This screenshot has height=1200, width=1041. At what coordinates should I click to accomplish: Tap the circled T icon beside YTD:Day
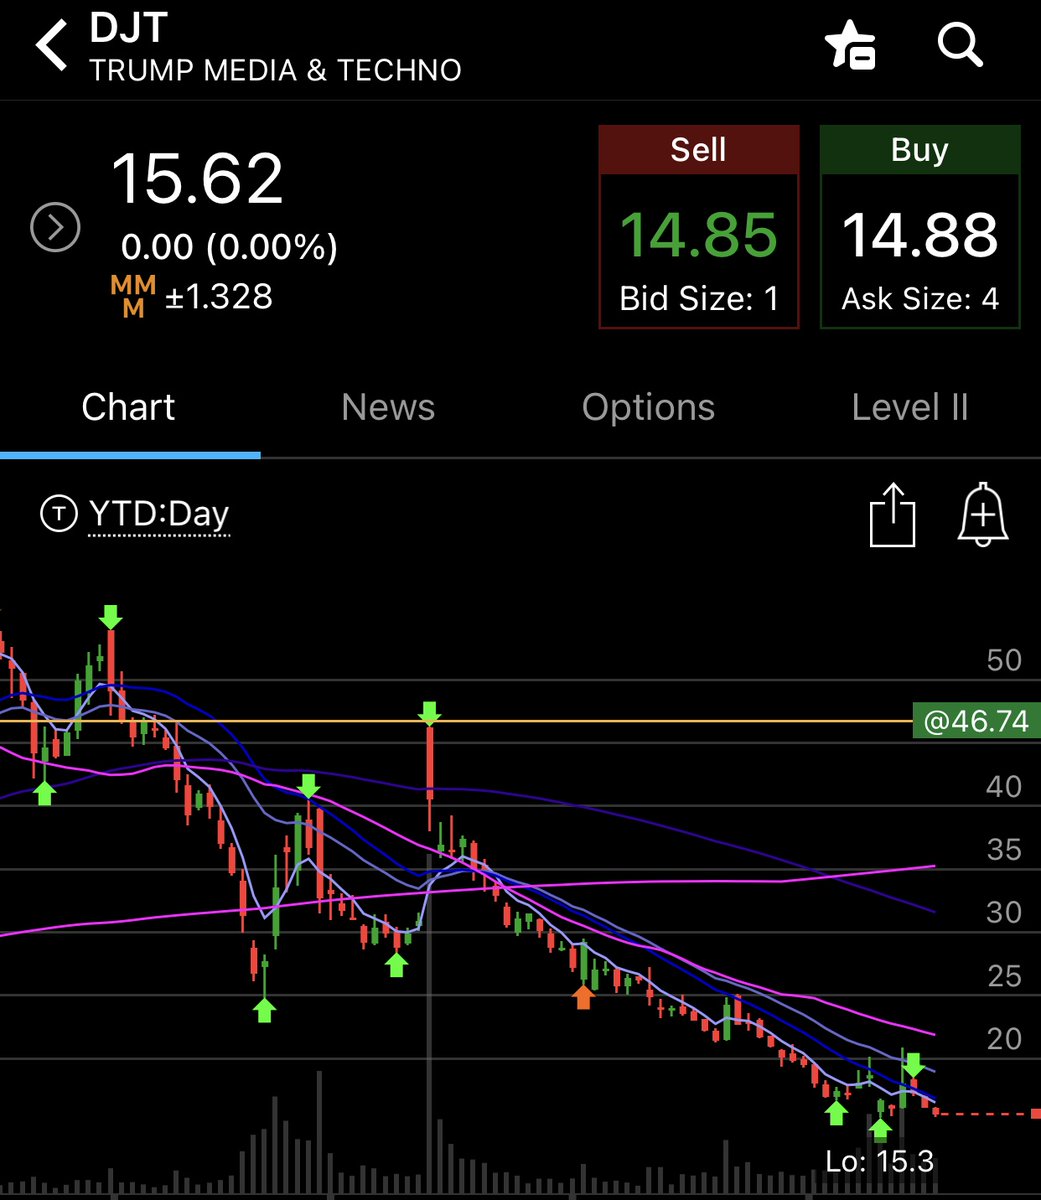click(x=58, y=514)
